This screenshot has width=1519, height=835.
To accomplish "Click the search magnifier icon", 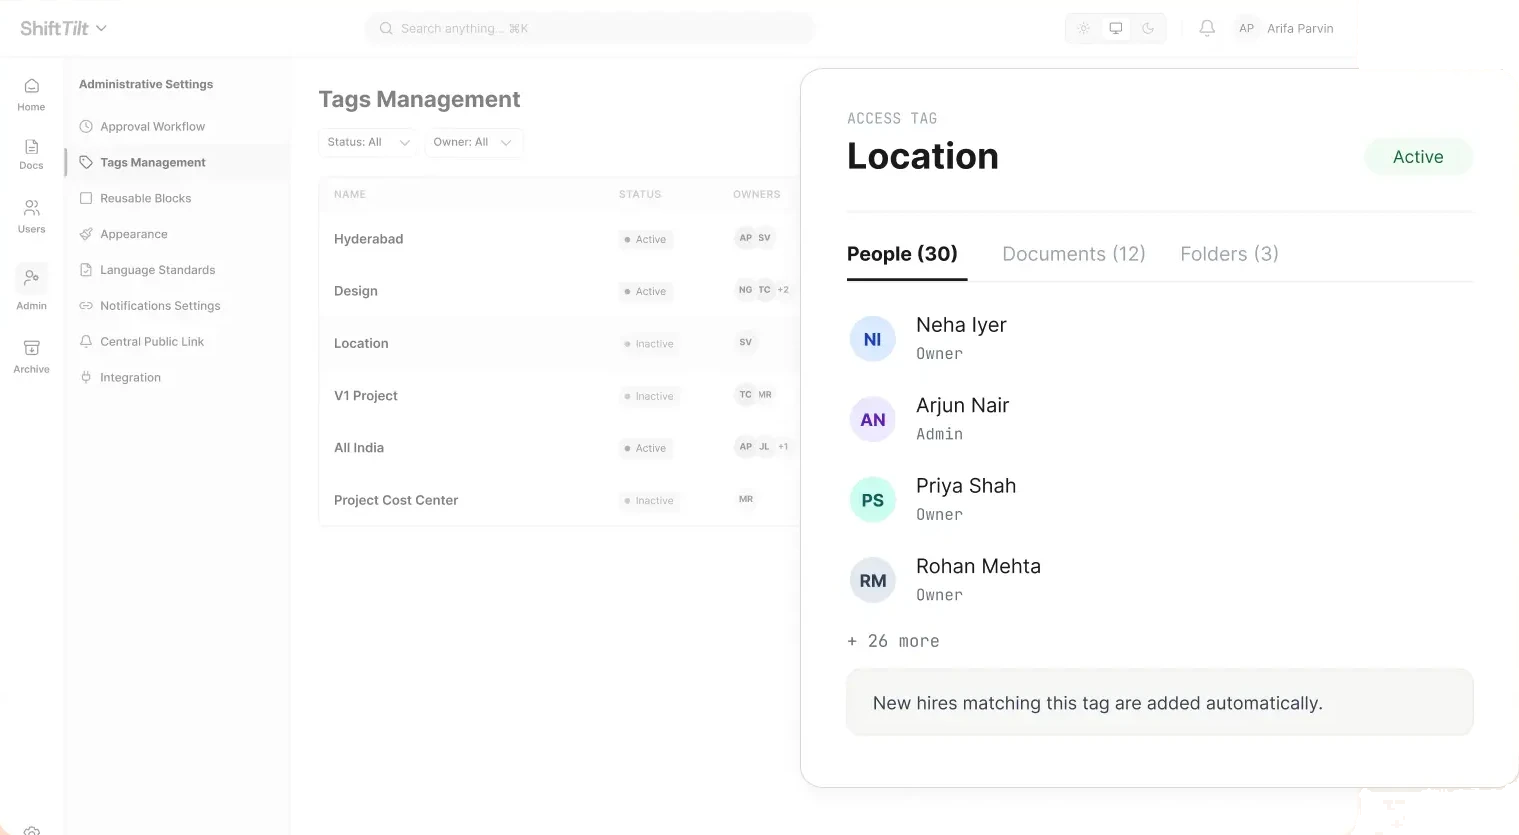I will pyautogui.click(x=386, y=28).
